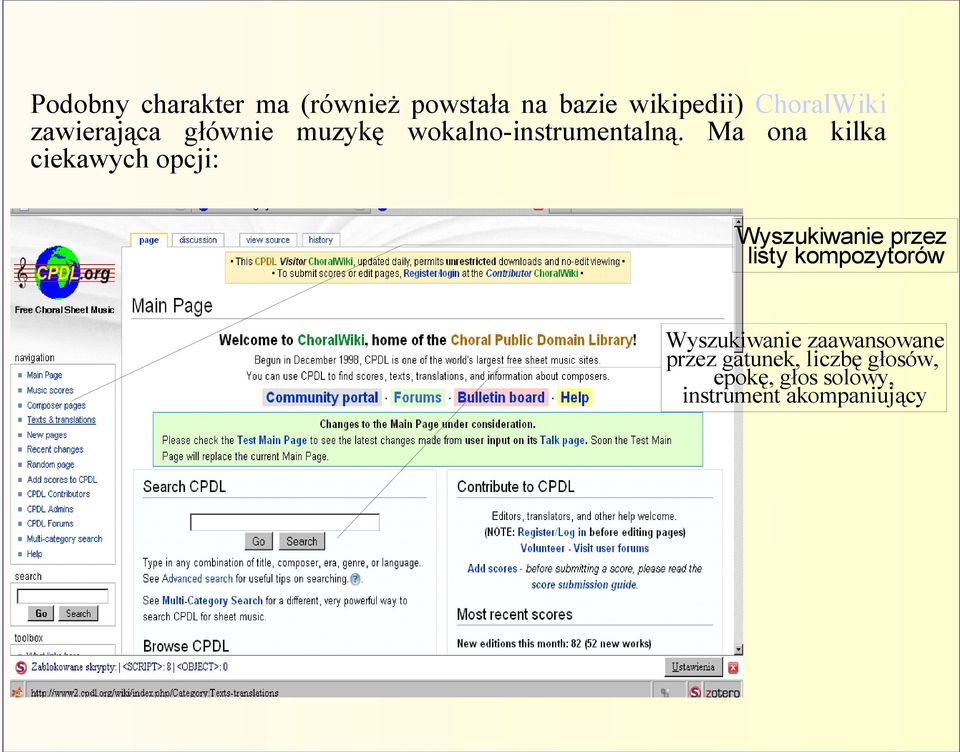Open 'Multi-Category Search' link in Search CPDL section
The height and width of the screenshot is (752, 960).
(x=212, y=601)
